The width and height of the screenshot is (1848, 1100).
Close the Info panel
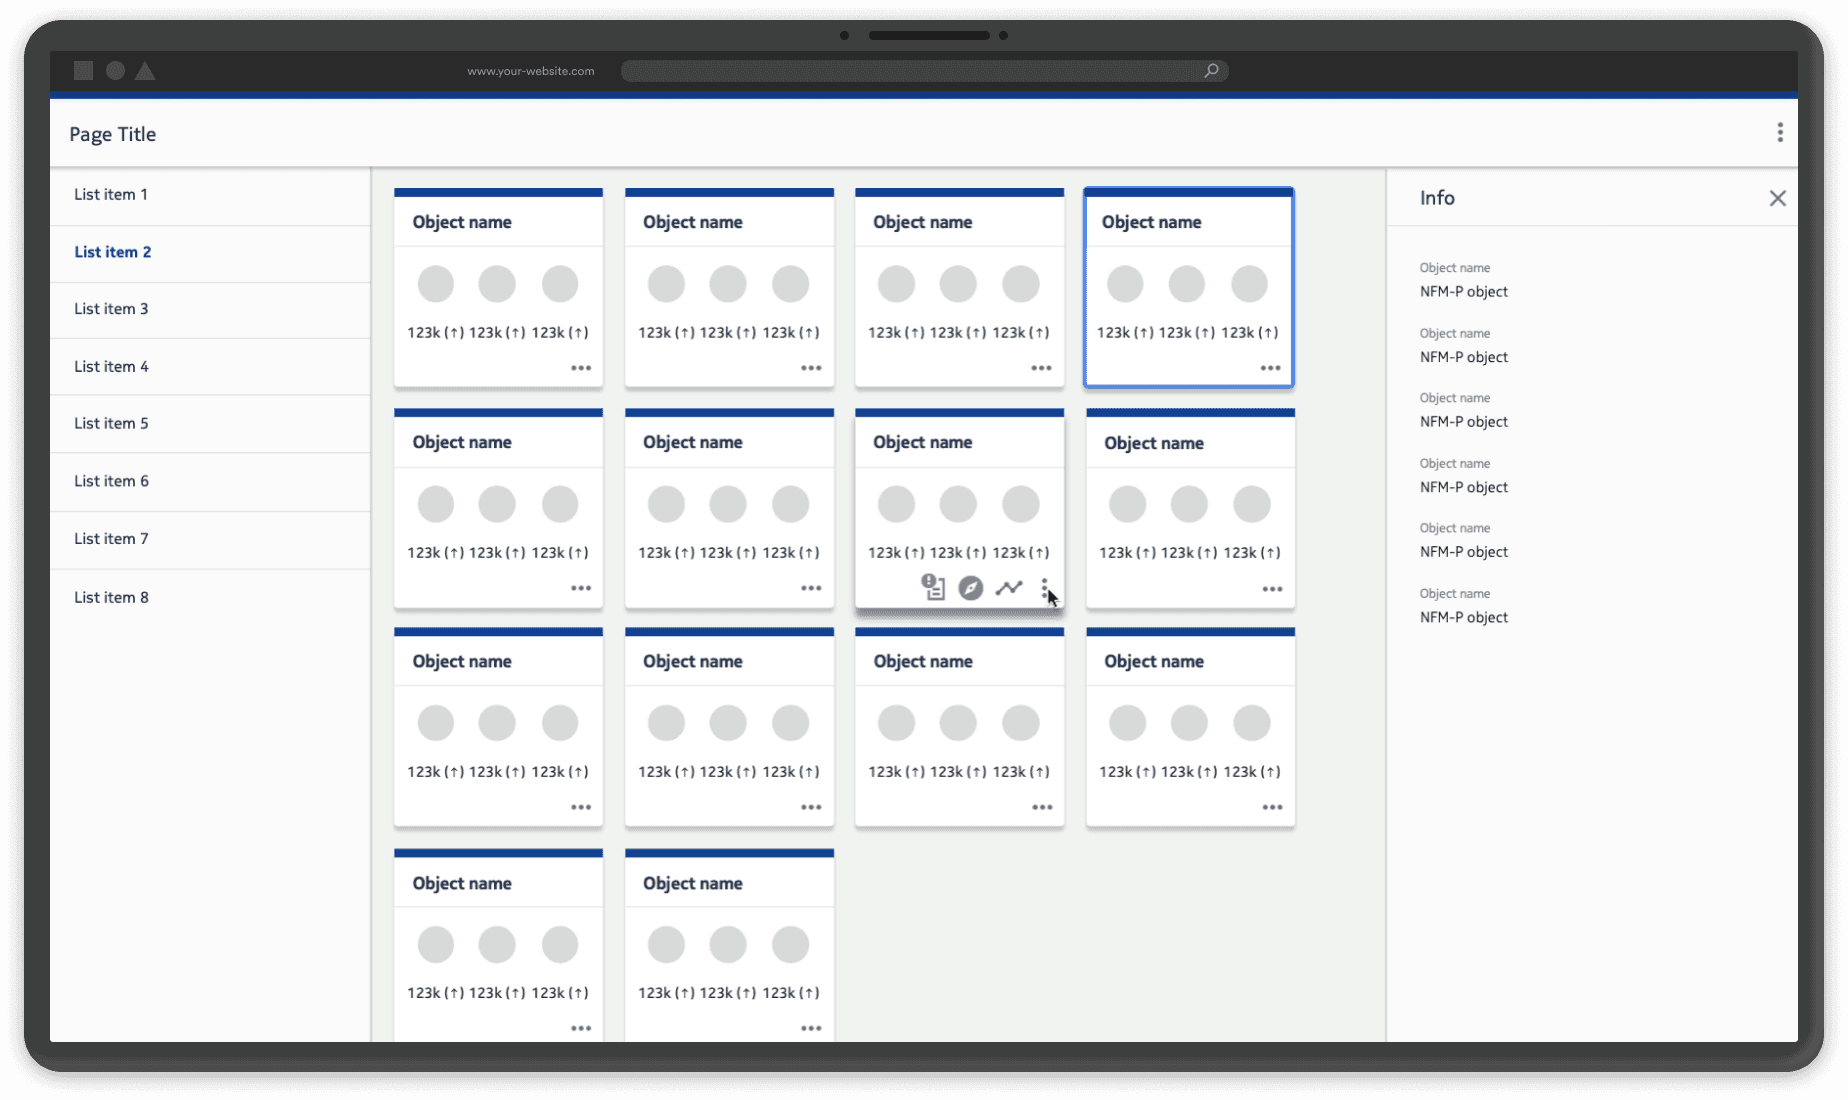[1778, 198]
